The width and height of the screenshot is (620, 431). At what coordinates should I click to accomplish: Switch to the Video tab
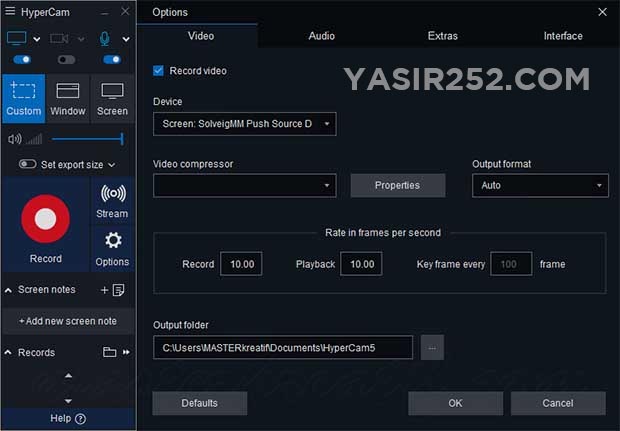coord(201,36)
